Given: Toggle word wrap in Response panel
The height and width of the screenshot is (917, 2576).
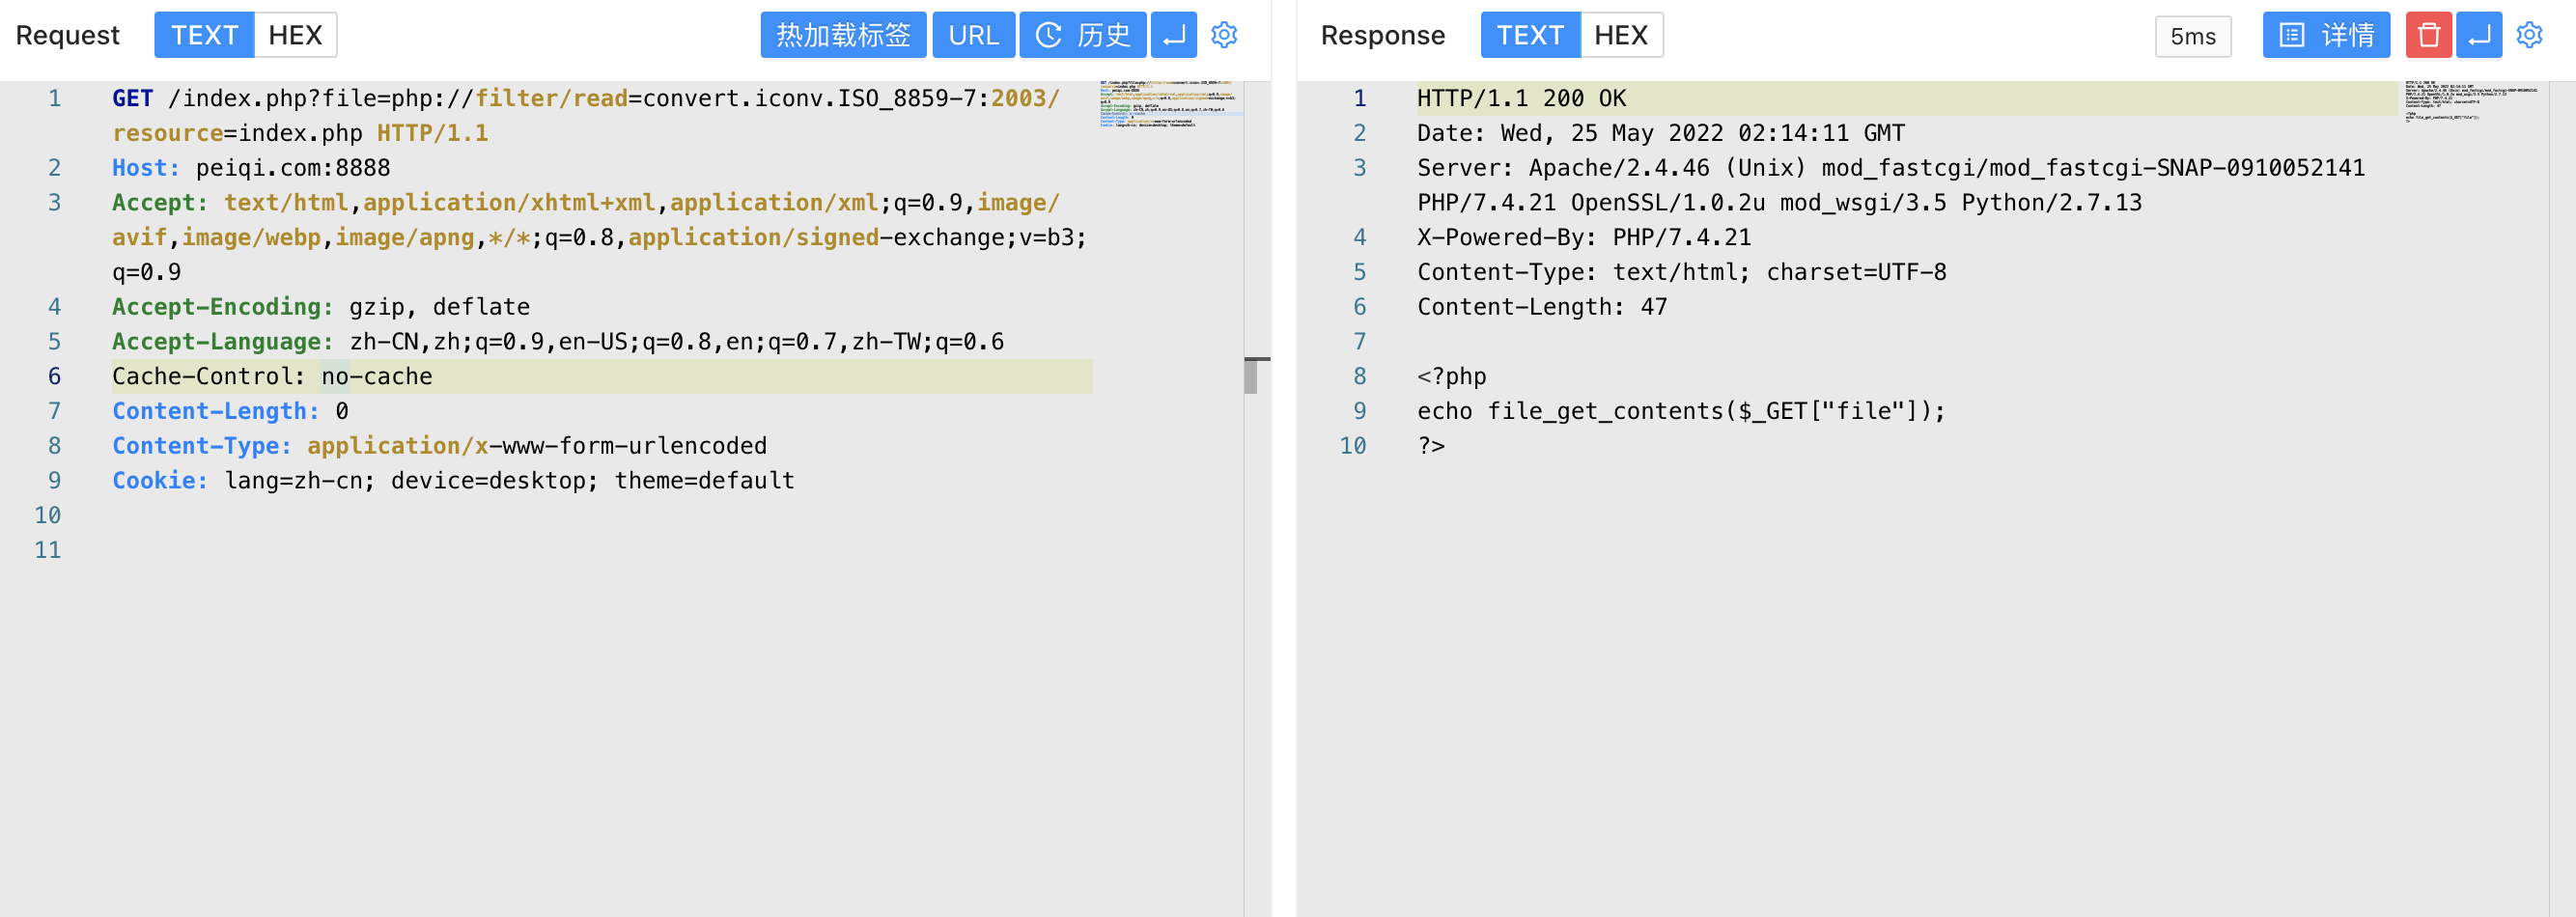Looking at the screenshot, I should pyautogui.click(x=2479, y=35).
